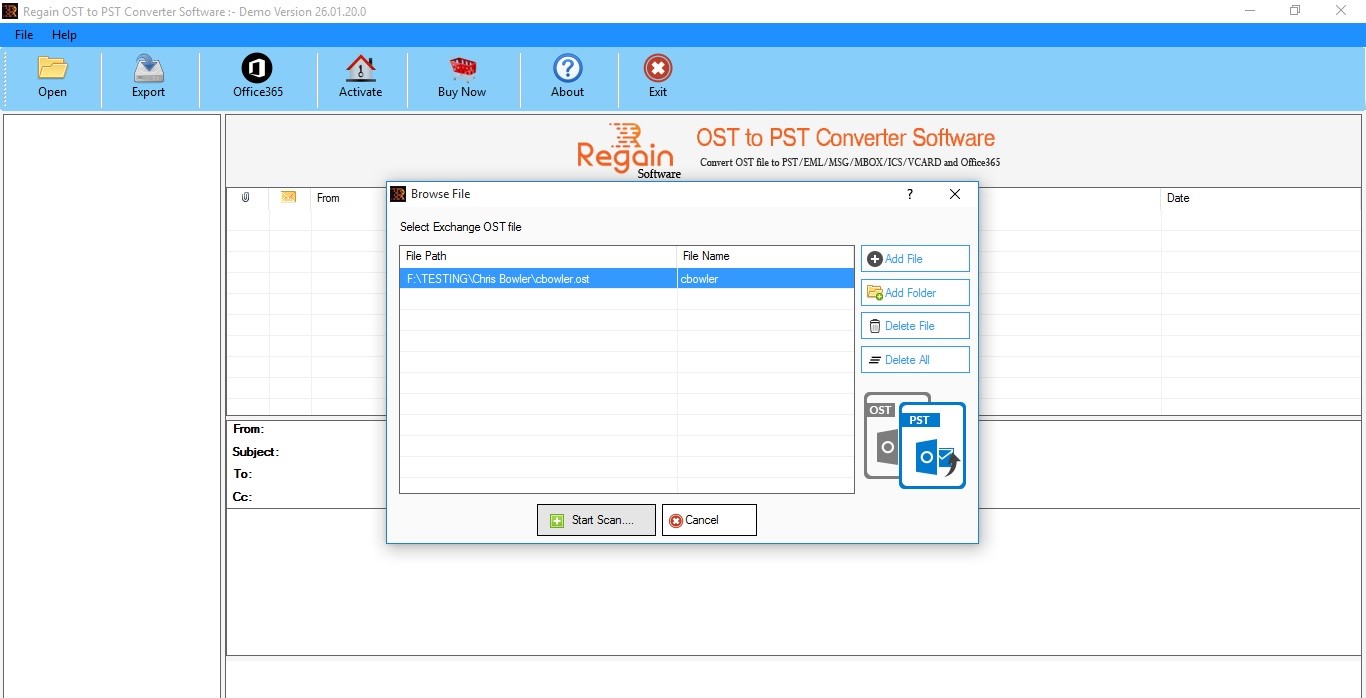Open an OST file via Open toolbar icon

(52, 76)
